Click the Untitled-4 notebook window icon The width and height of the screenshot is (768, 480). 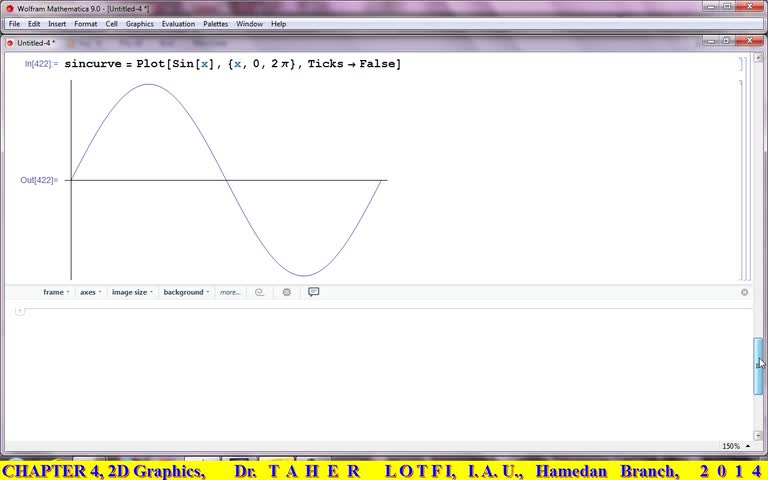[10, 43]
